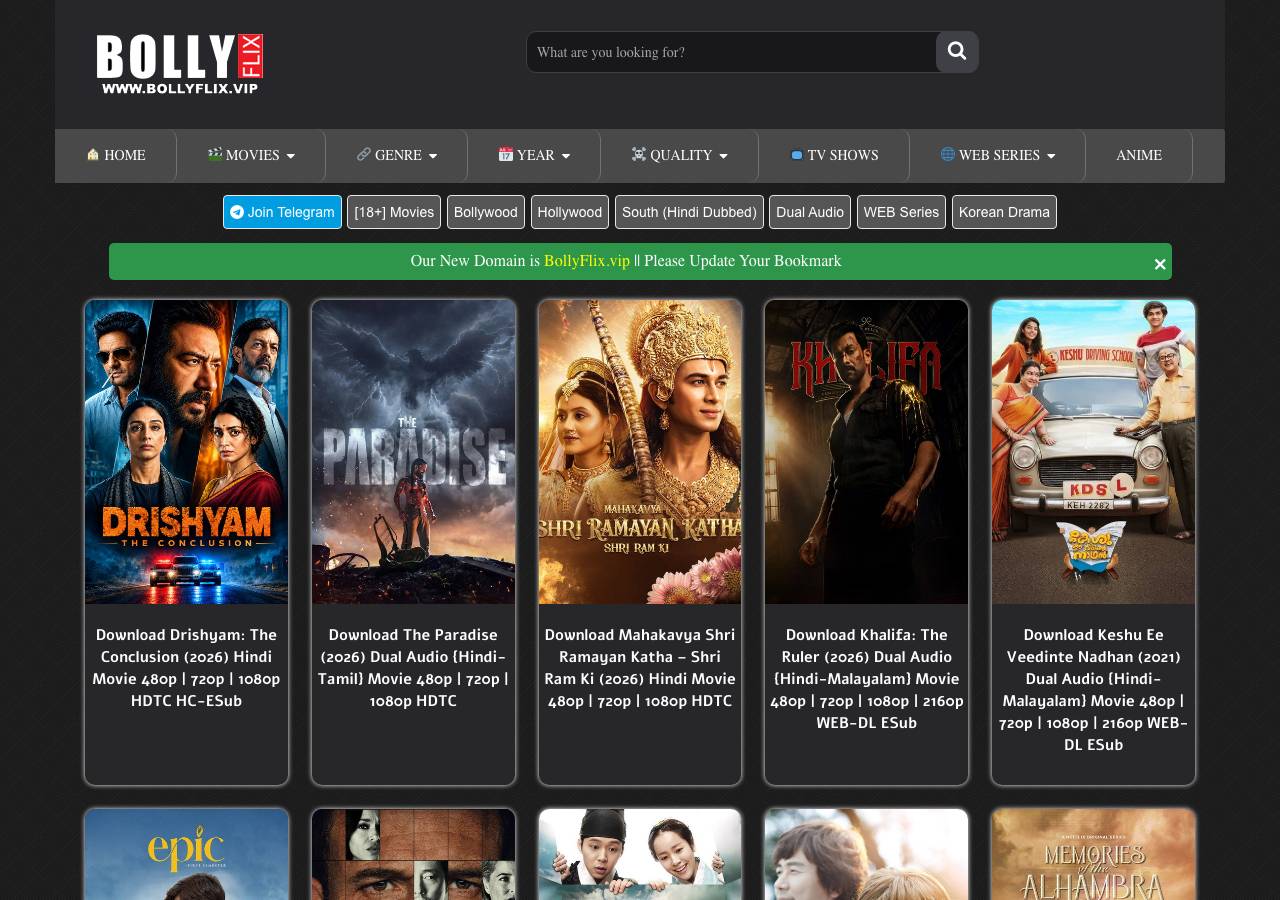Image resolution: width=1280 pixels, height=900 pixels.
Task: Open 'Download Khalifa: The Ruler (2026)' title link
Action: (x=866, y=679)
